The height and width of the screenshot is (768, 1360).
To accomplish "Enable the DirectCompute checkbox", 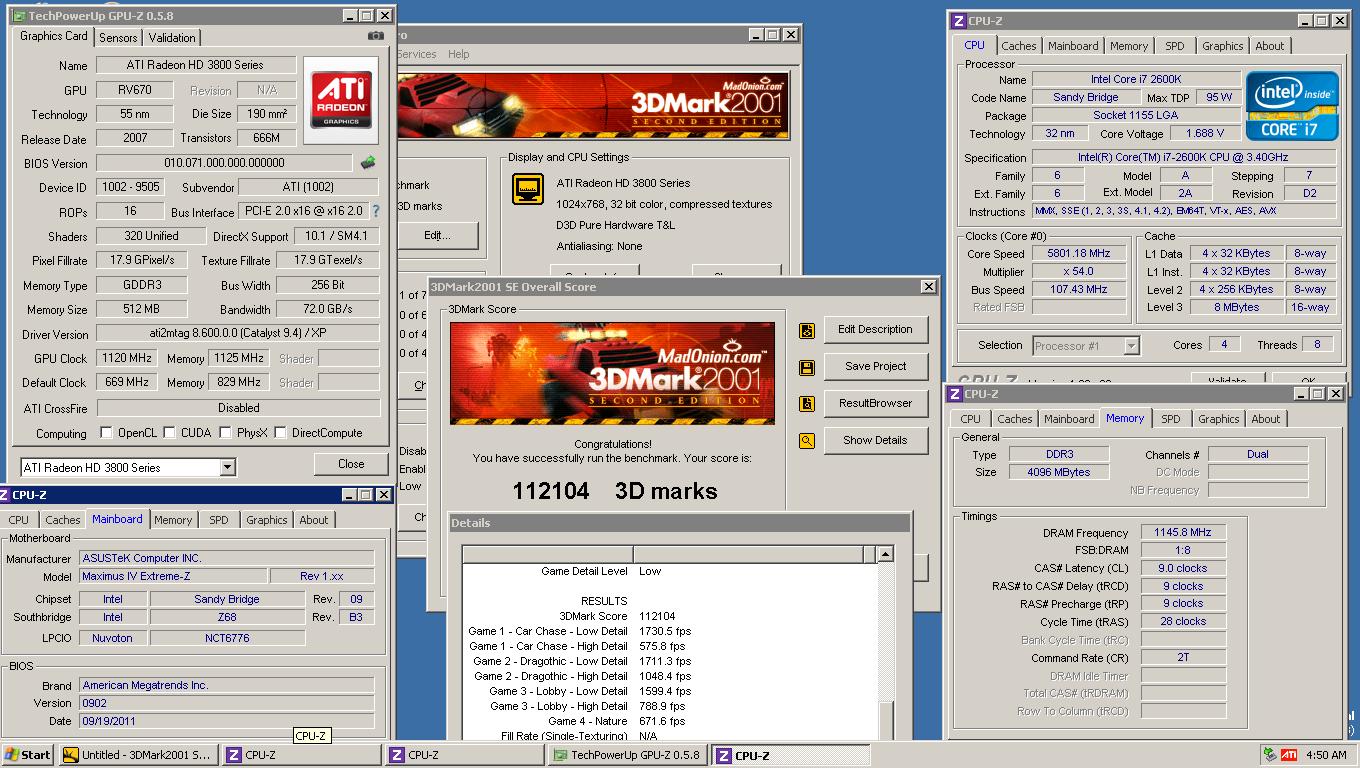I will 281,433.
